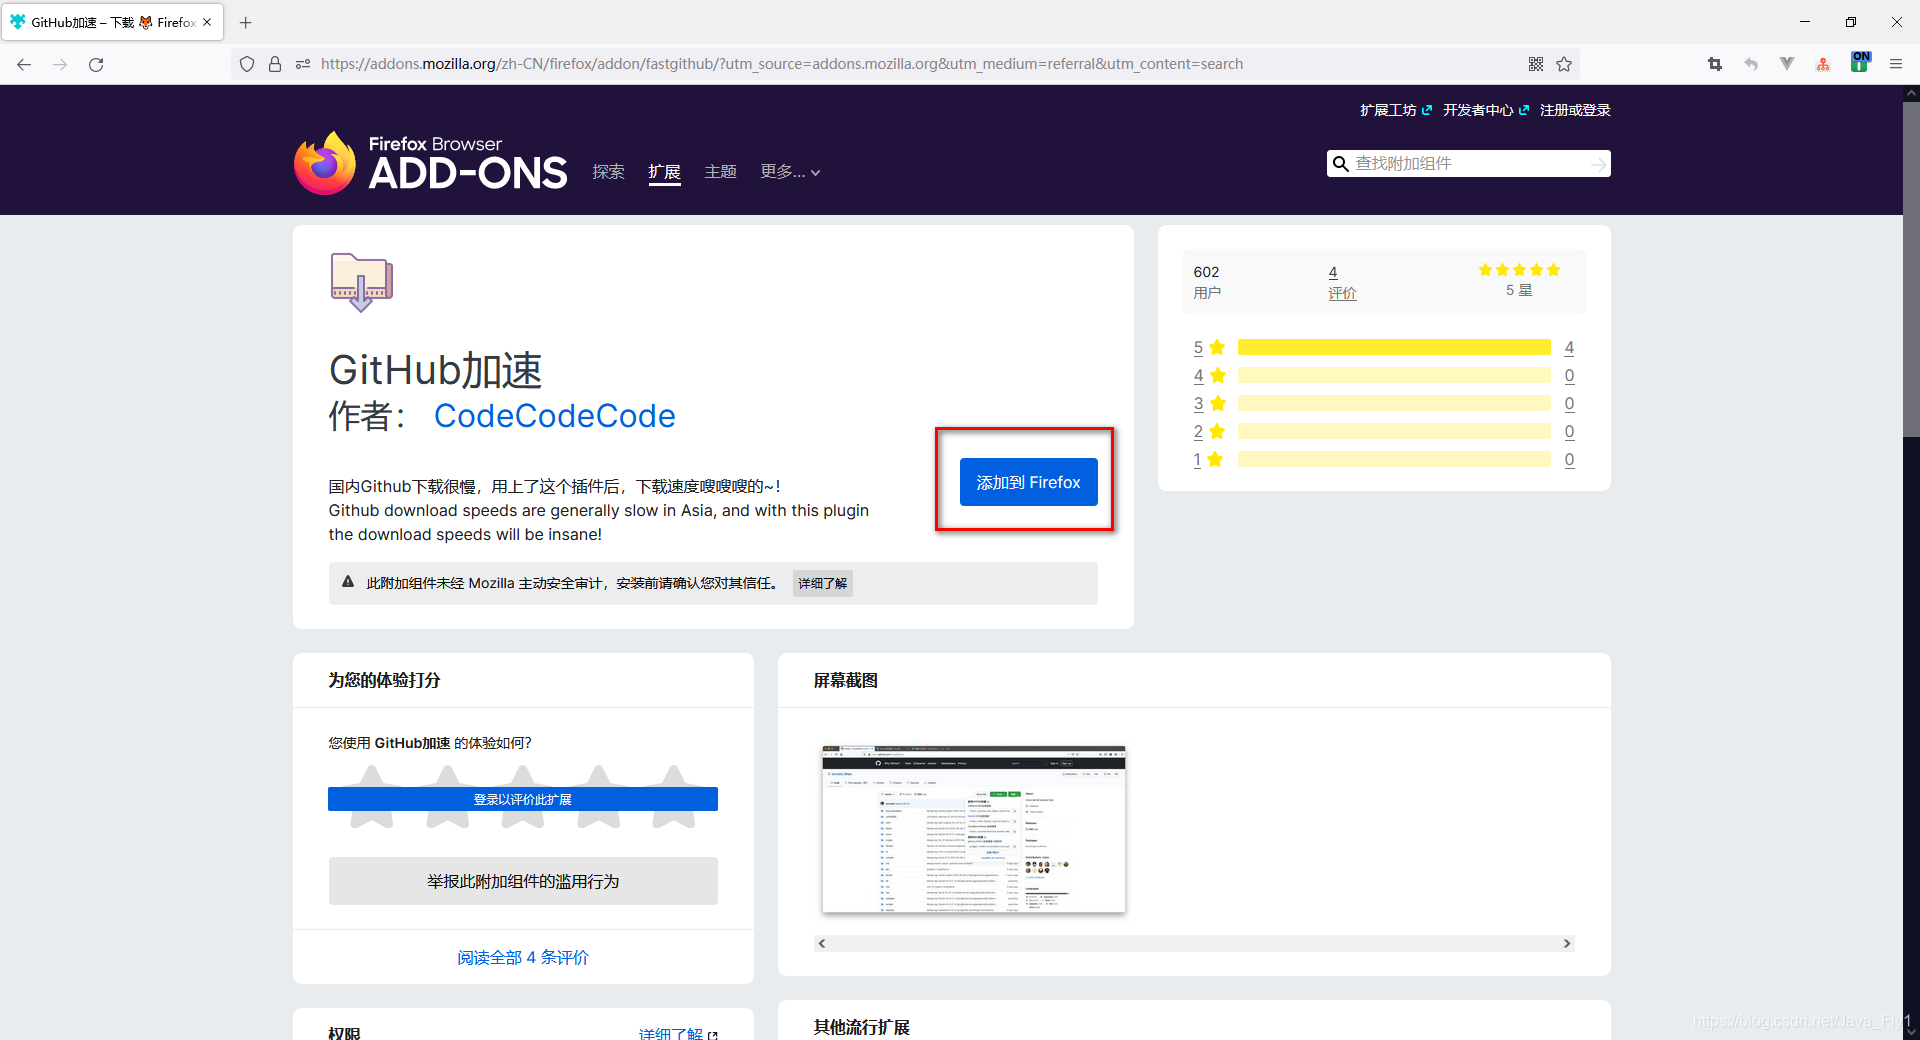
Task: Click the 602 用户 count text
Action: 1207,282
